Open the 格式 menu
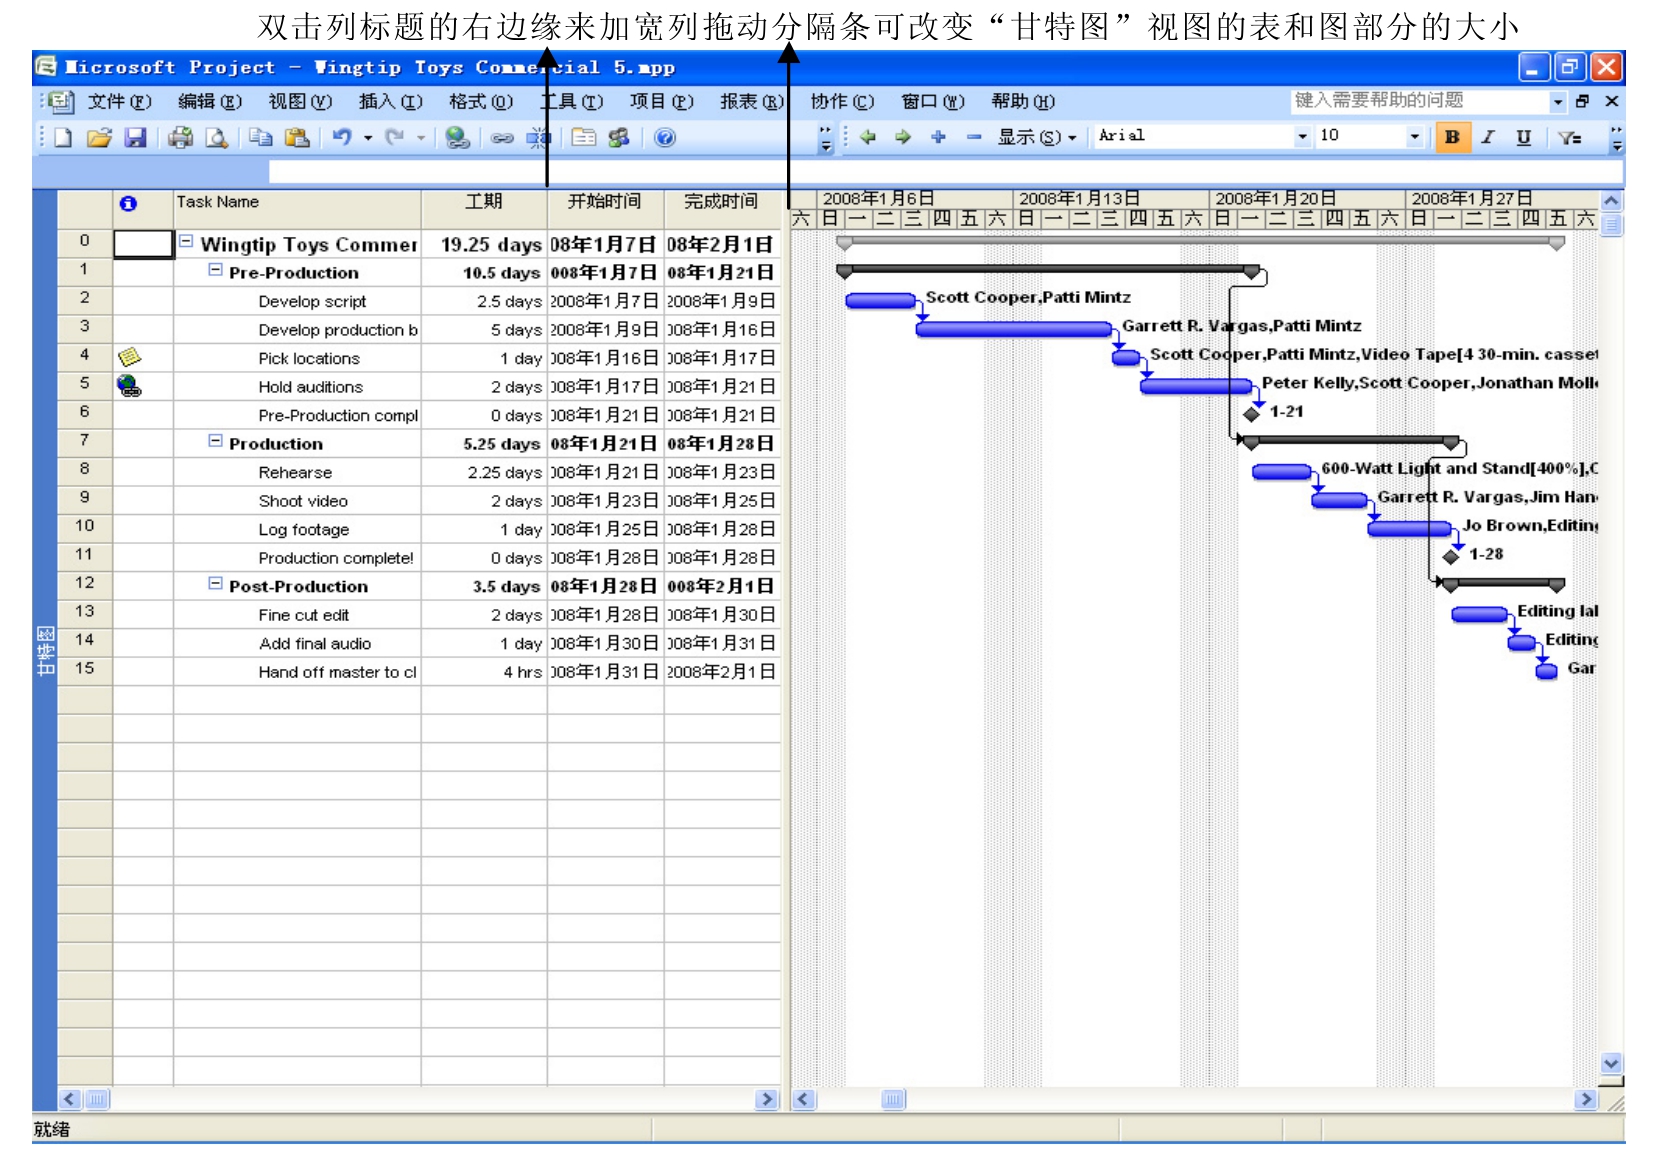Viewport: 1680px width, 1152px height. pyautogui.click(x=481, y=101)
